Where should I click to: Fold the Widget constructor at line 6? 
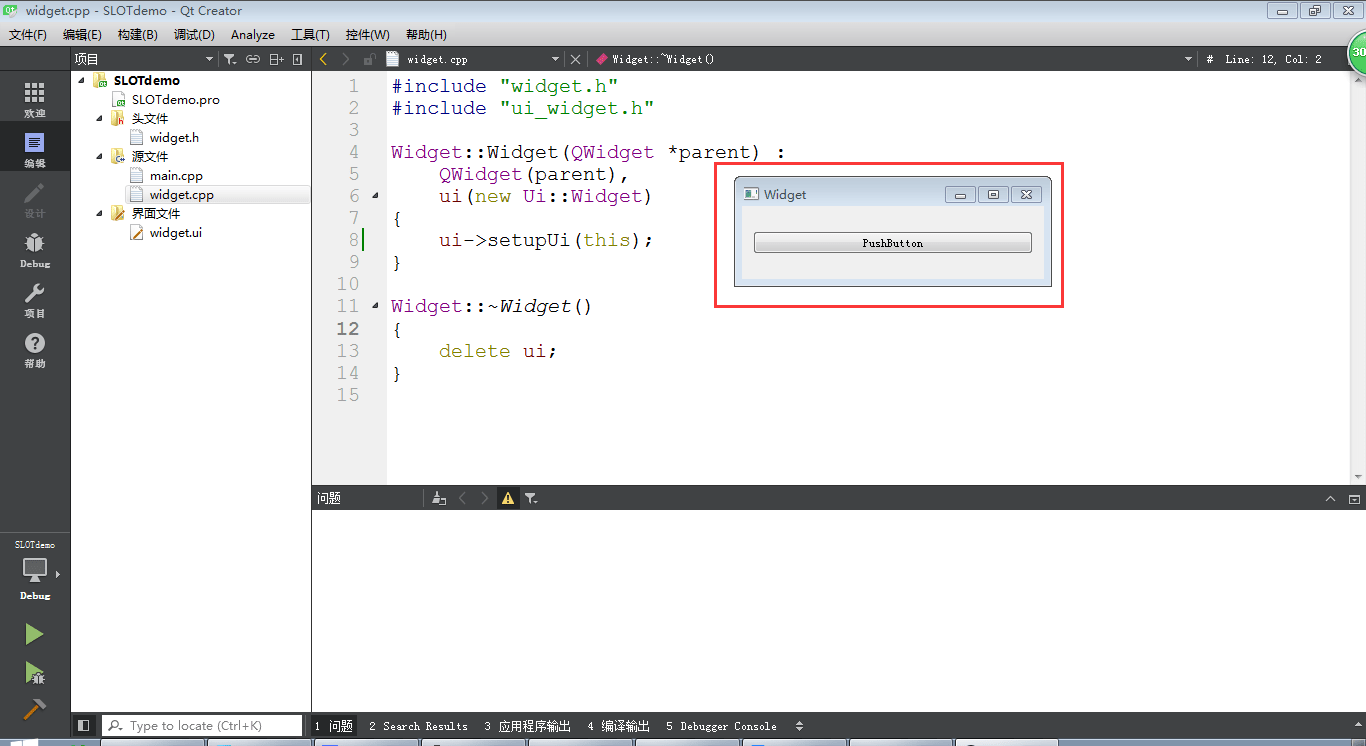click(x=375, y=196)
